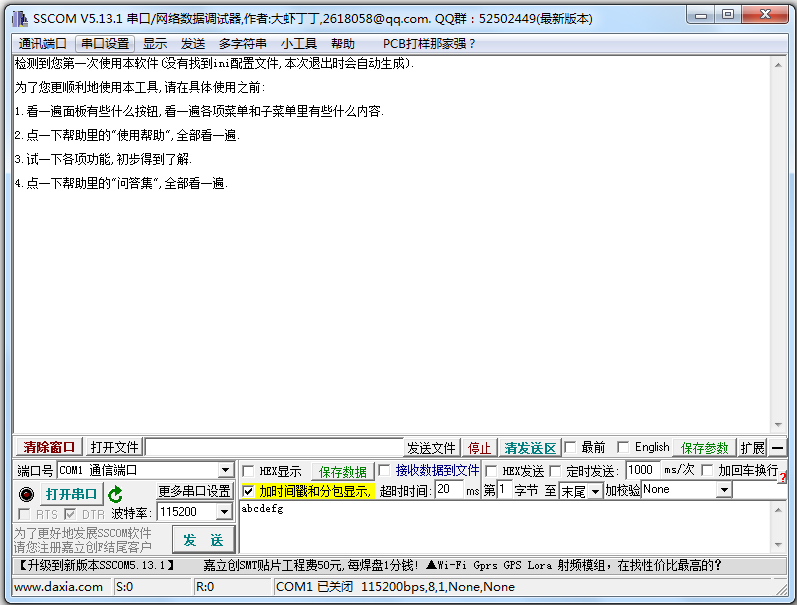This screenshot has height=605, width=797.
Task: Click the send area scrollbar up arrow
Action: [x=778, y=510]
